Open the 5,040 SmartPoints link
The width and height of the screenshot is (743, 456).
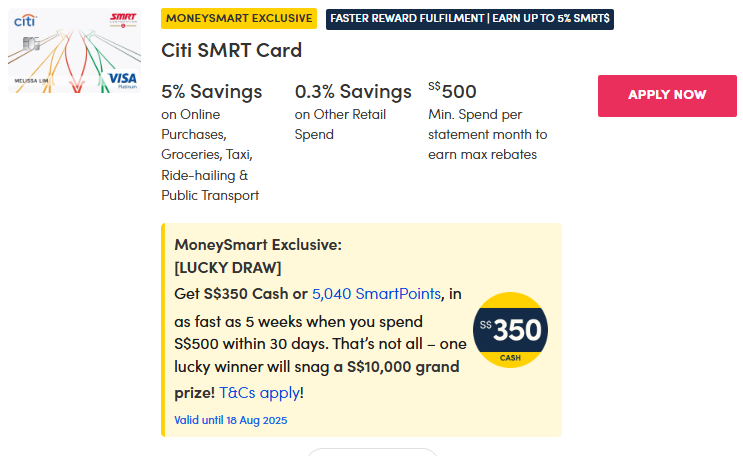(376, 294)
